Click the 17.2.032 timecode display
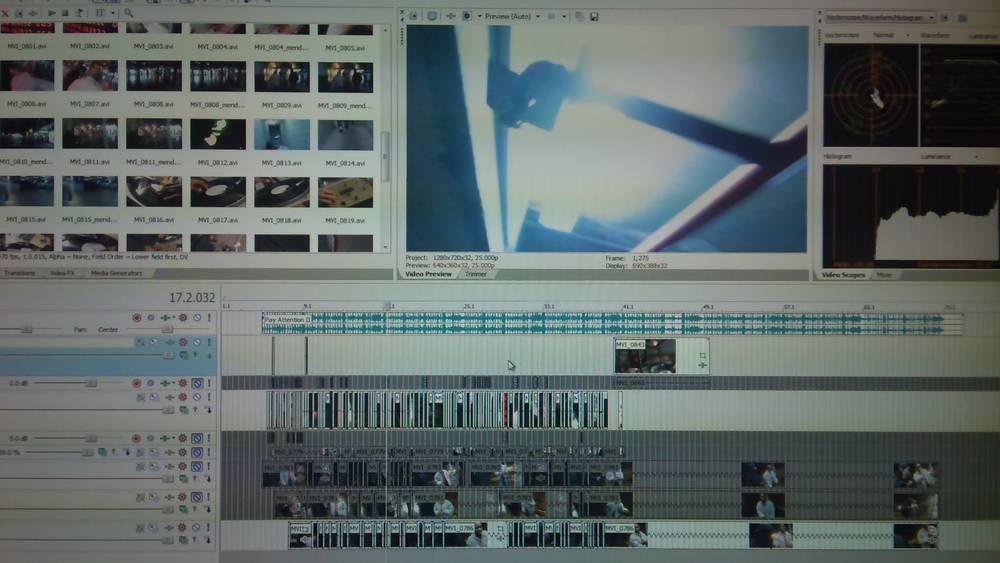Viewport: 1000px width, 563px height. point(192,298)
